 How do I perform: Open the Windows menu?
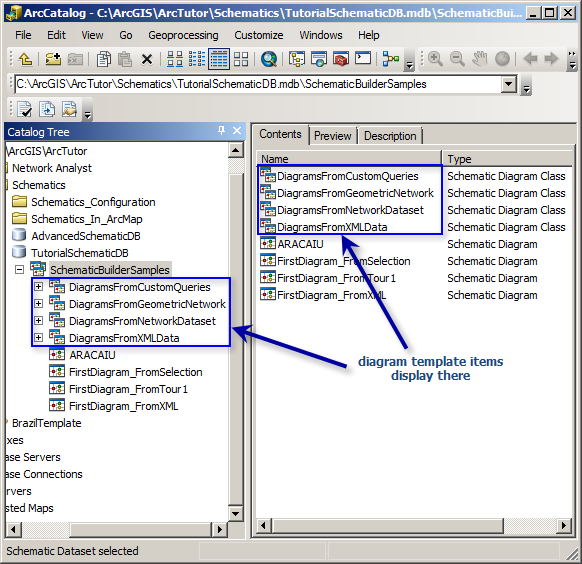[321, 35]
